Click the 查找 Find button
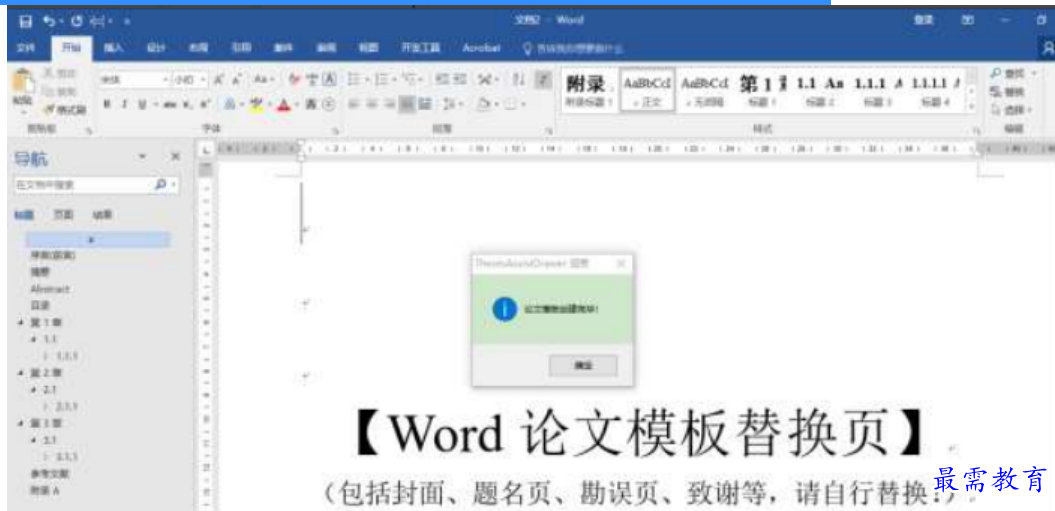 [x=1013, y=73]
